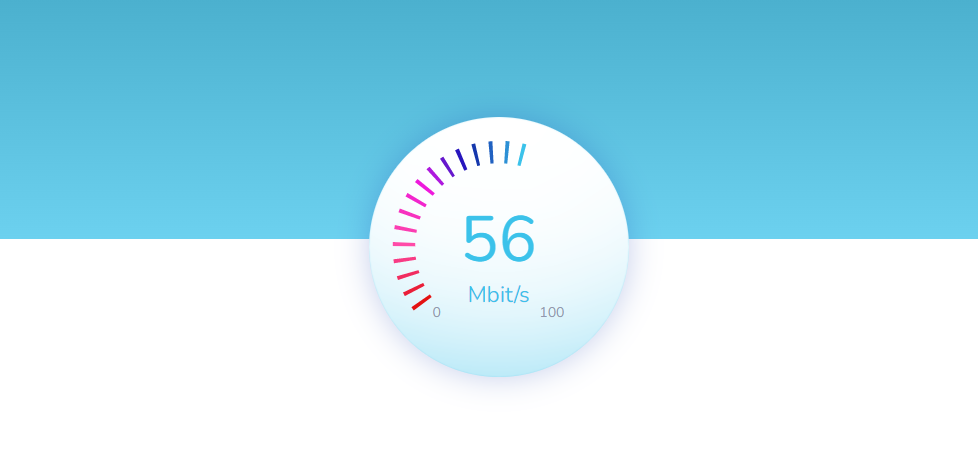Viewport: 978px width, 461px height.
Task: Click the second gauge tick from 0
Action: pos(414,289)
